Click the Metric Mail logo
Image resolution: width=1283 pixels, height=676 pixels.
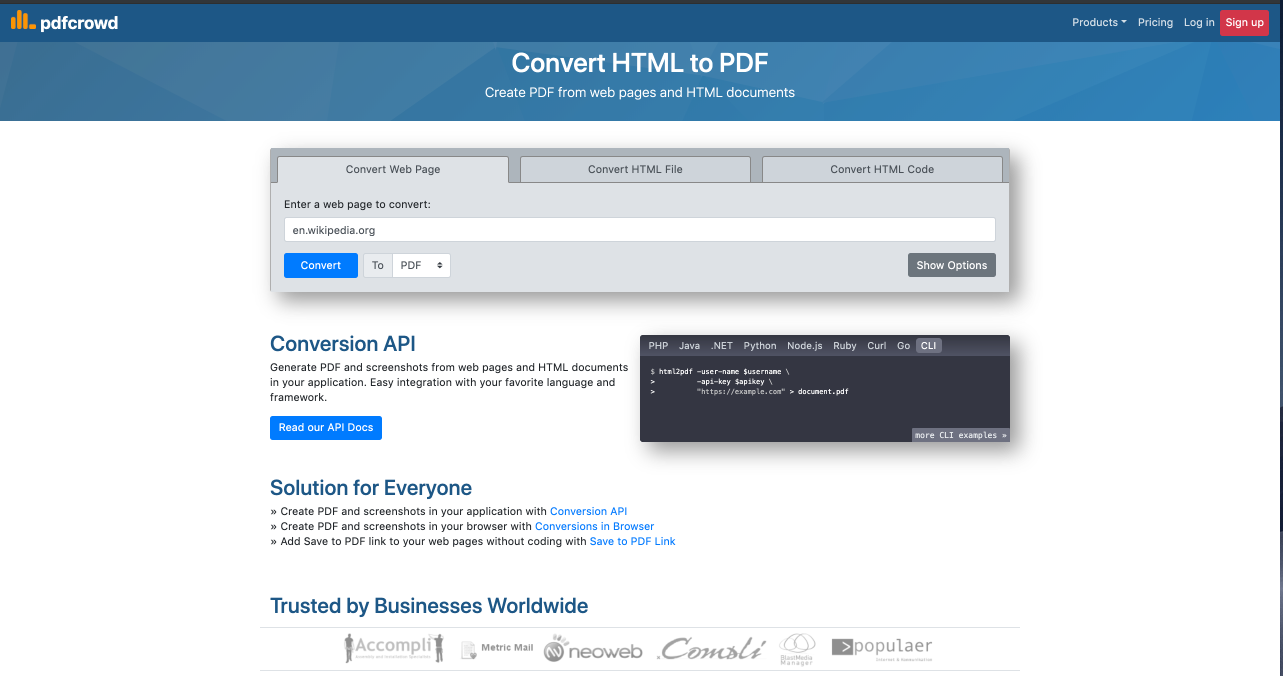coord(496,648)
